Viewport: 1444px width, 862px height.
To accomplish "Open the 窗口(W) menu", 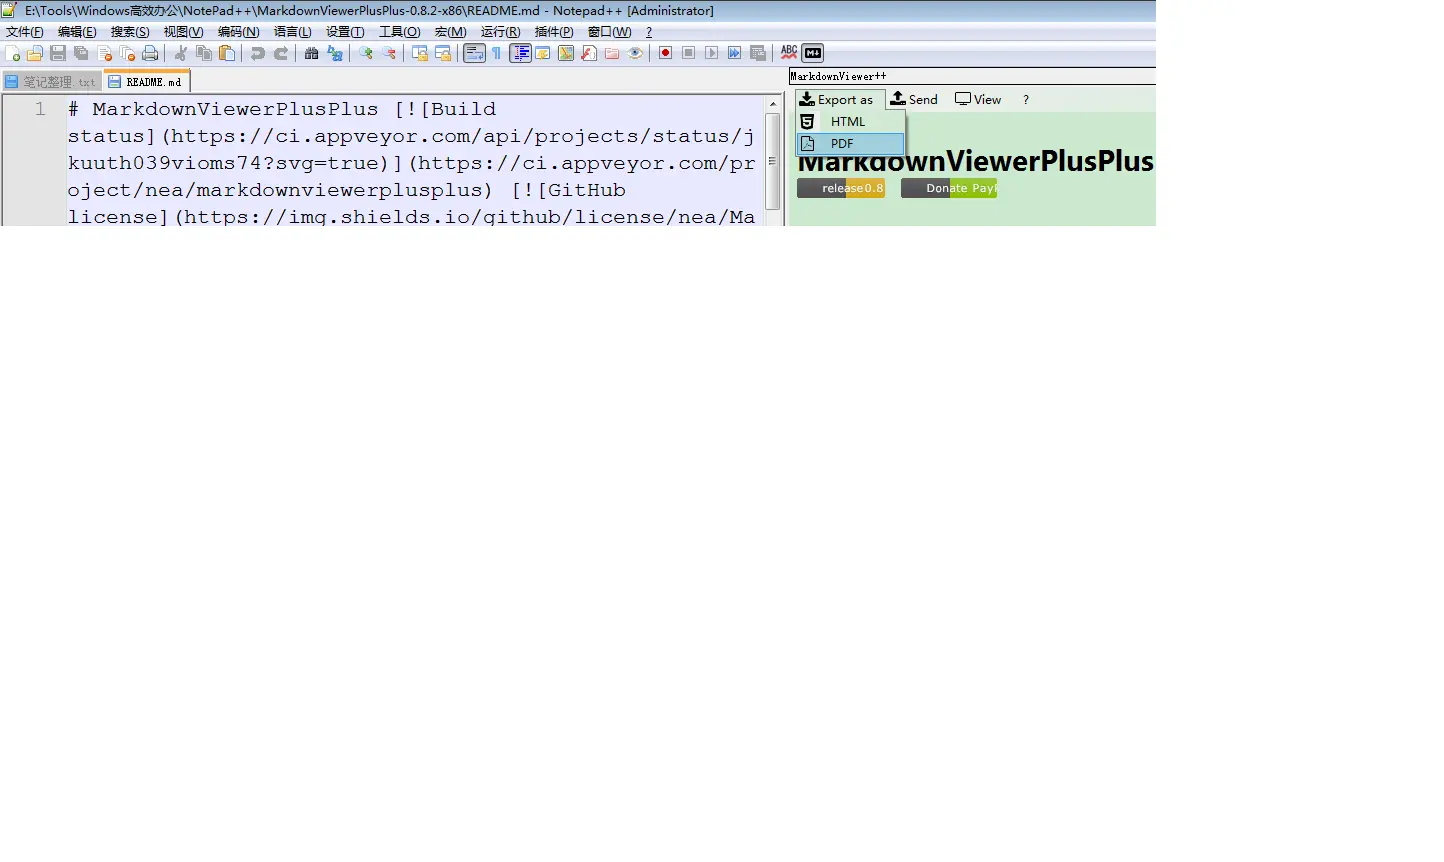I will (609, 32).
